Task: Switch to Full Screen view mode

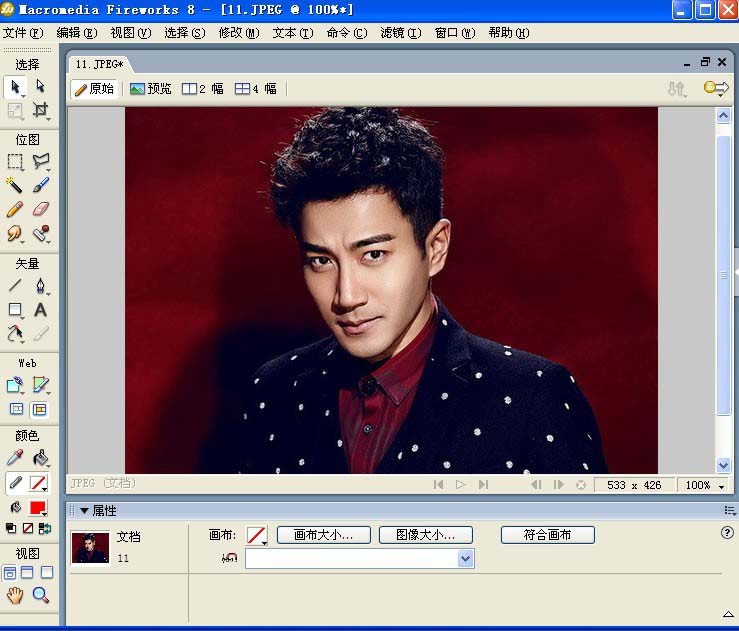Action: 47,573
